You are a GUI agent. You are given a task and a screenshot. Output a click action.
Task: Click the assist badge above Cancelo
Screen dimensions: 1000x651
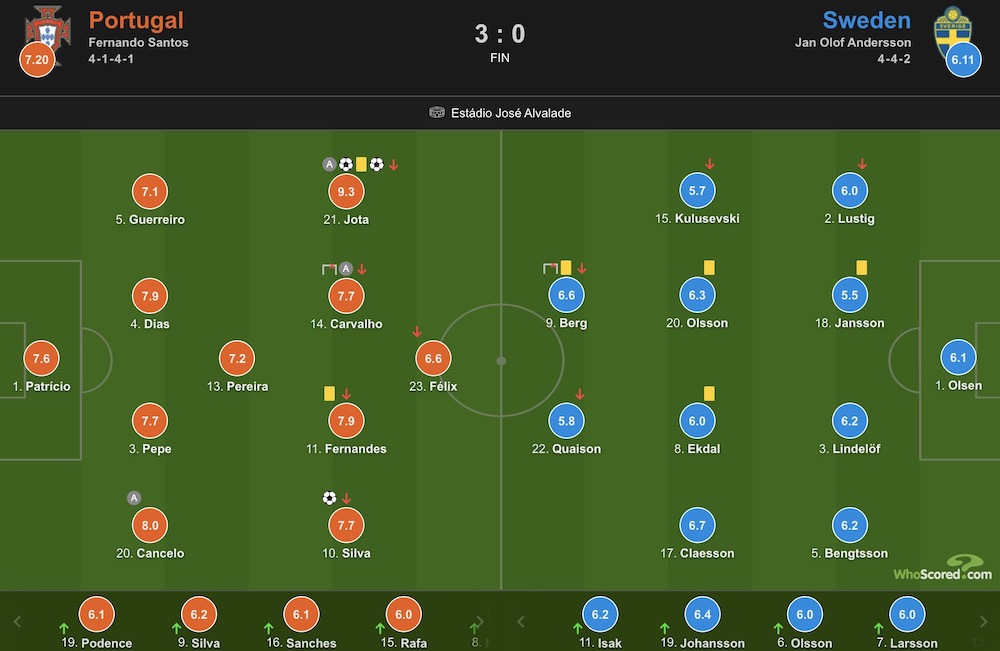point(133,498)
